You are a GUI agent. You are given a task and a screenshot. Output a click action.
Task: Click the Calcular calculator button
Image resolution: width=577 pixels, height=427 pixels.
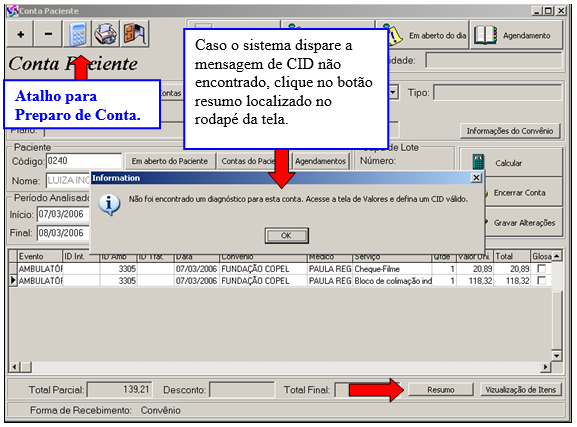[x=511, y=162]
